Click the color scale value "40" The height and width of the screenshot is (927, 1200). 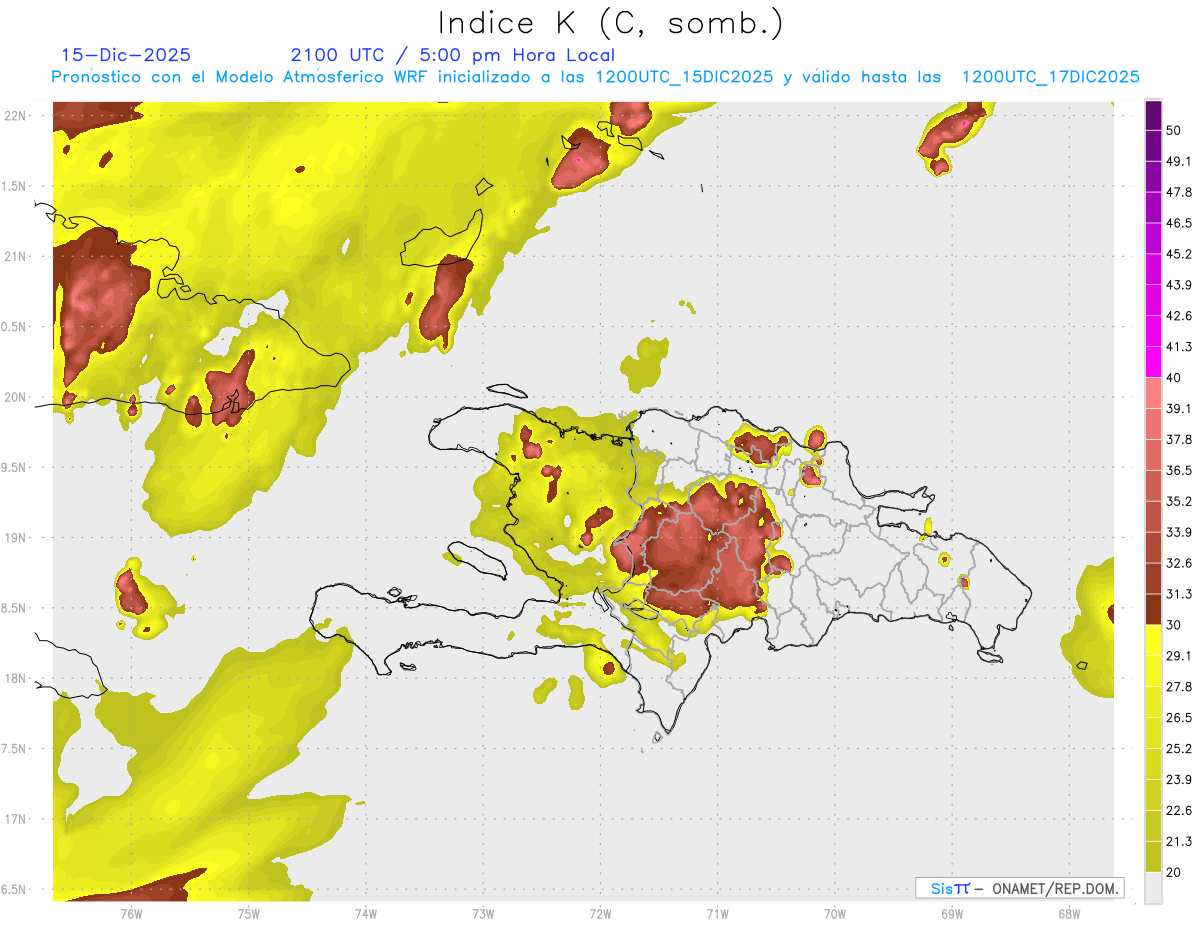1175,378
